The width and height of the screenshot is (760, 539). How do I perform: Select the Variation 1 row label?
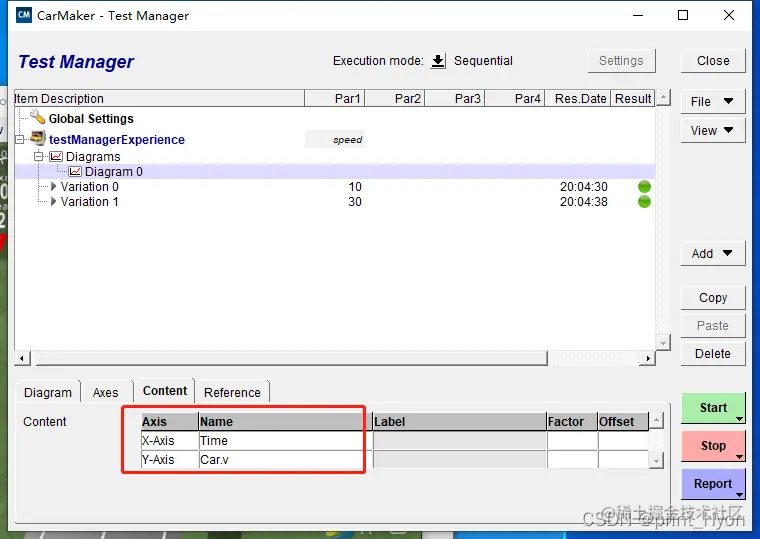coord(90,202)
